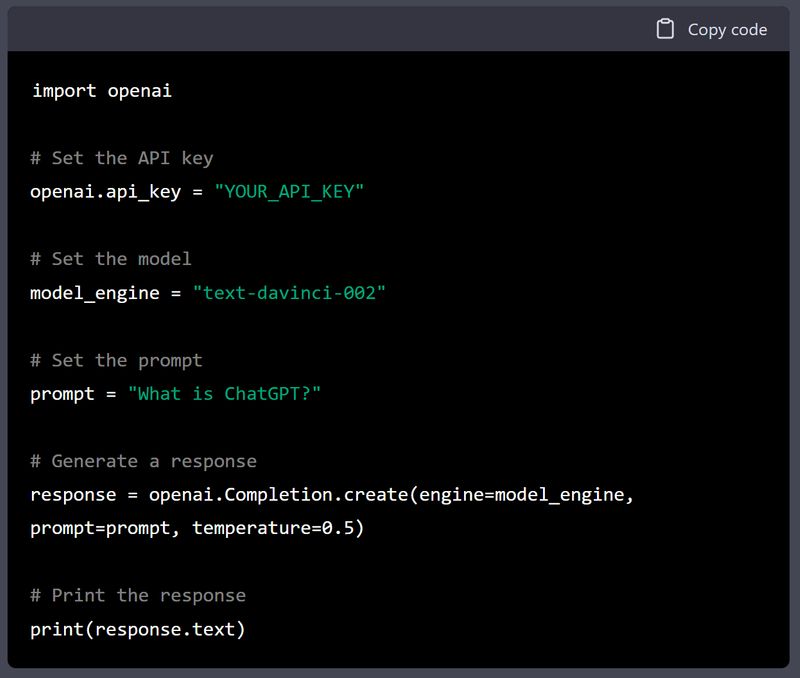Click the "What is ChatGPT?" string

(x=224, y=394)
